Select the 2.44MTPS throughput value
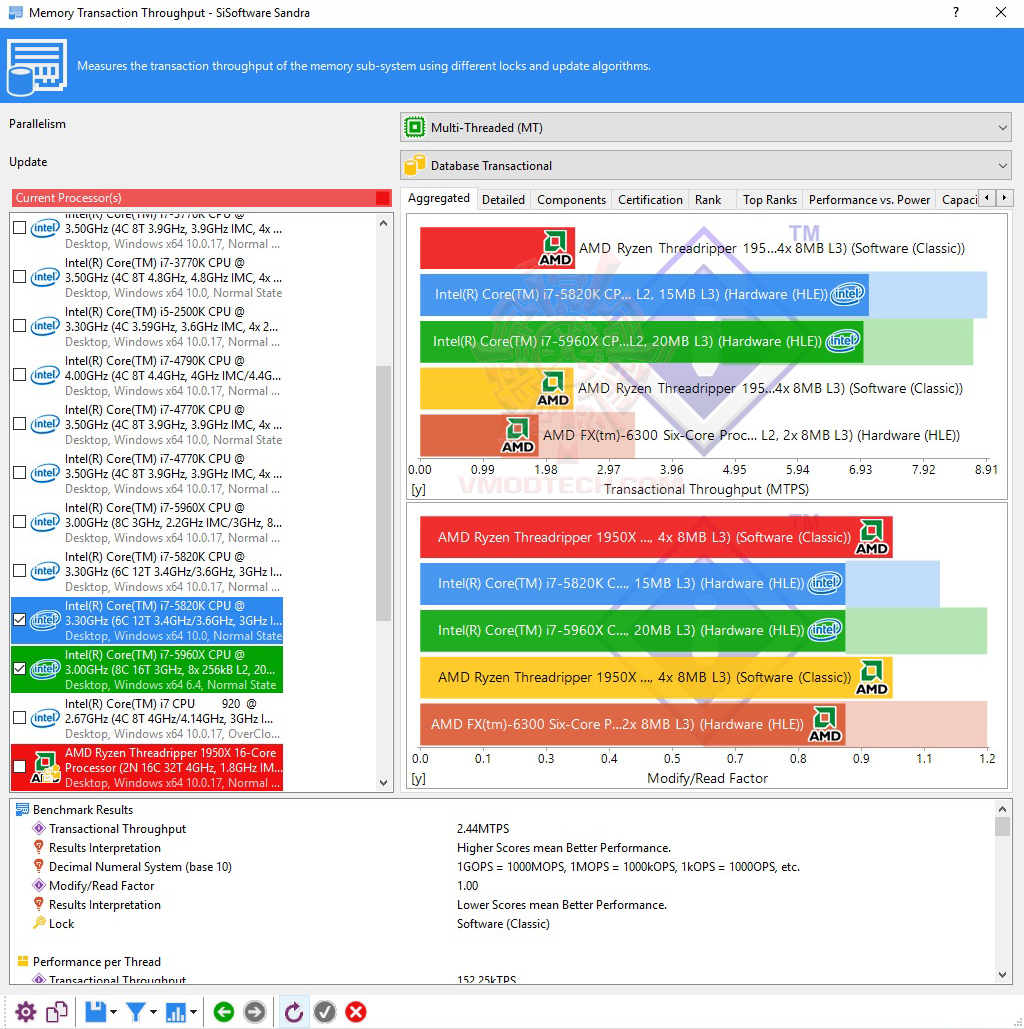This screenshot has width=1024, height=1029. point(483,829)
